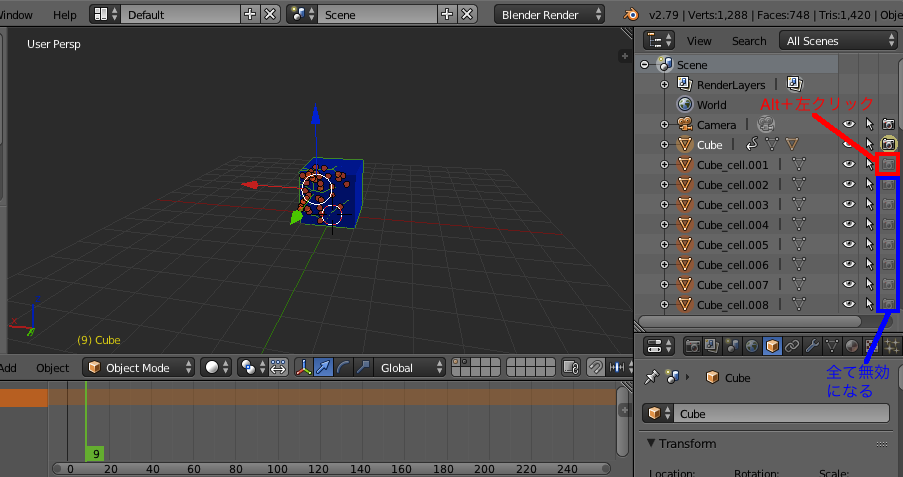Open the viewport shading dropdown

tap(216, 367)
